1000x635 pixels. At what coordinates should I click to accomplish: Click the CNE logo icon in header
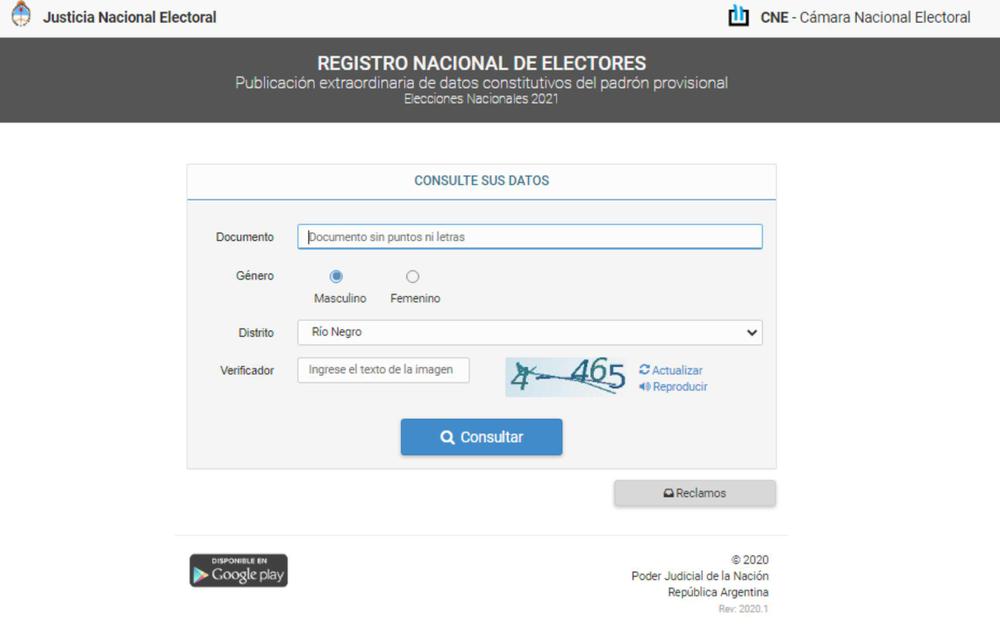[739, 16]
